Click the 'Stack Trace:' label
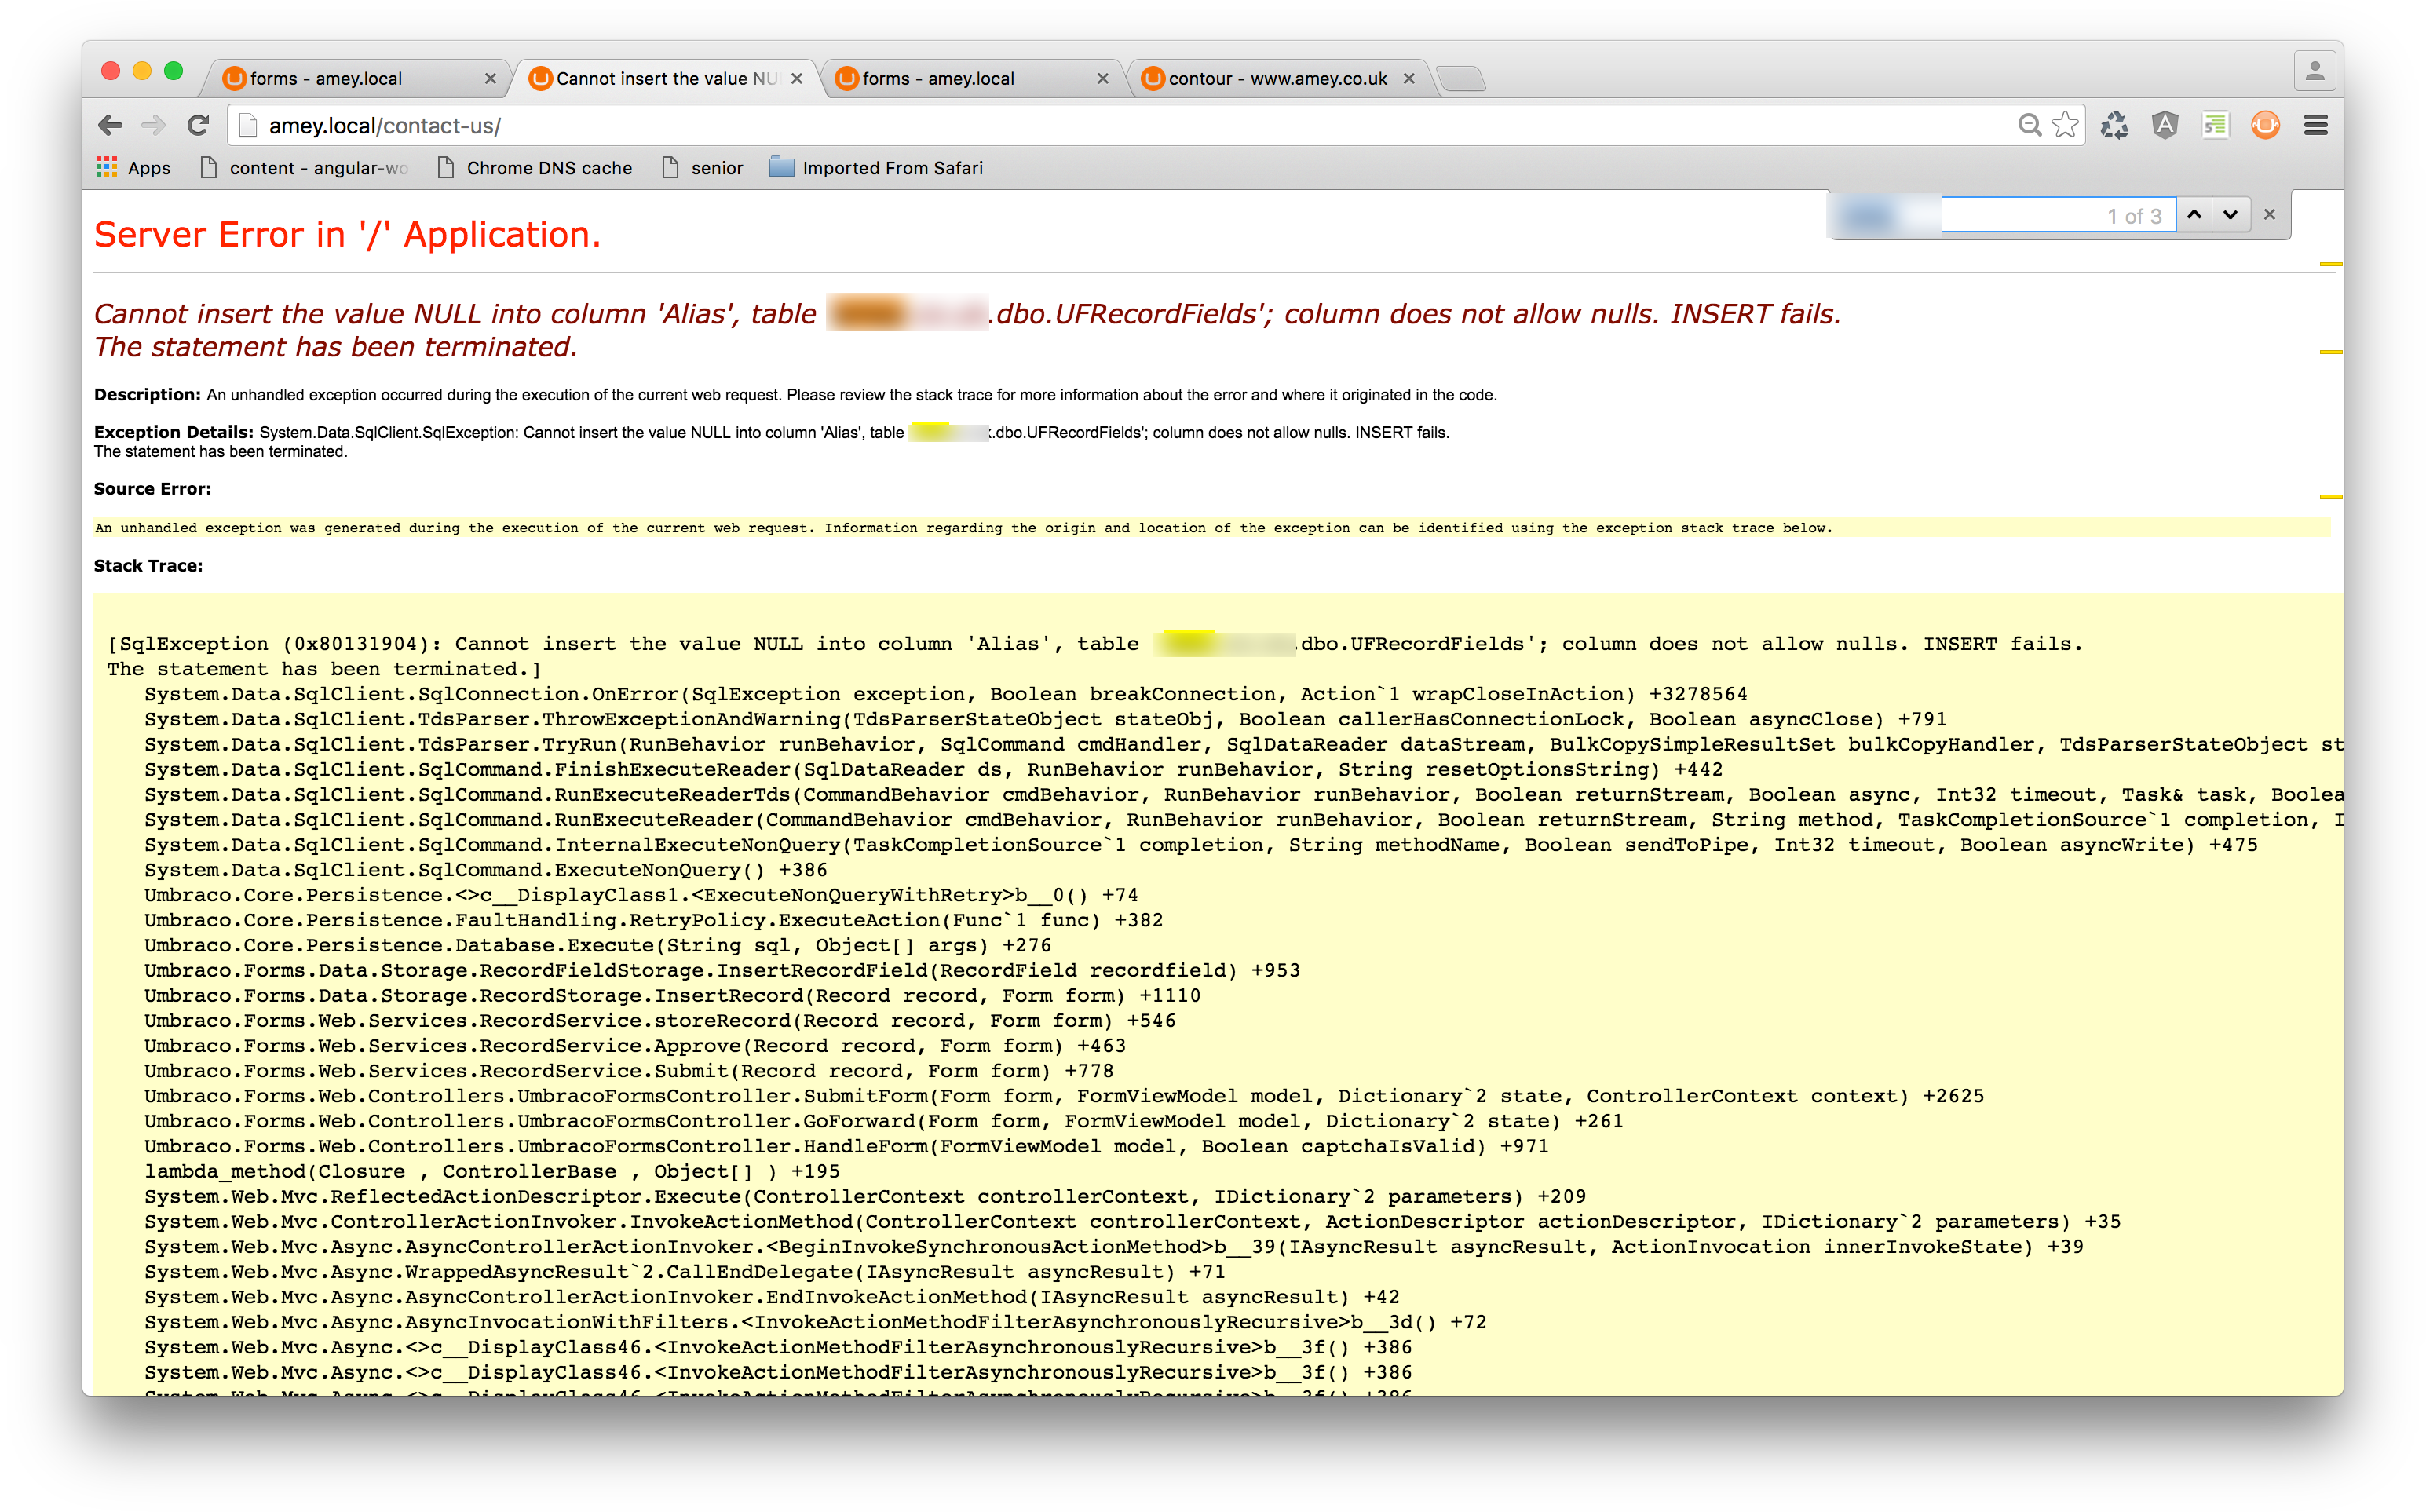2426x1512 pixels. [x=148, y=566]
